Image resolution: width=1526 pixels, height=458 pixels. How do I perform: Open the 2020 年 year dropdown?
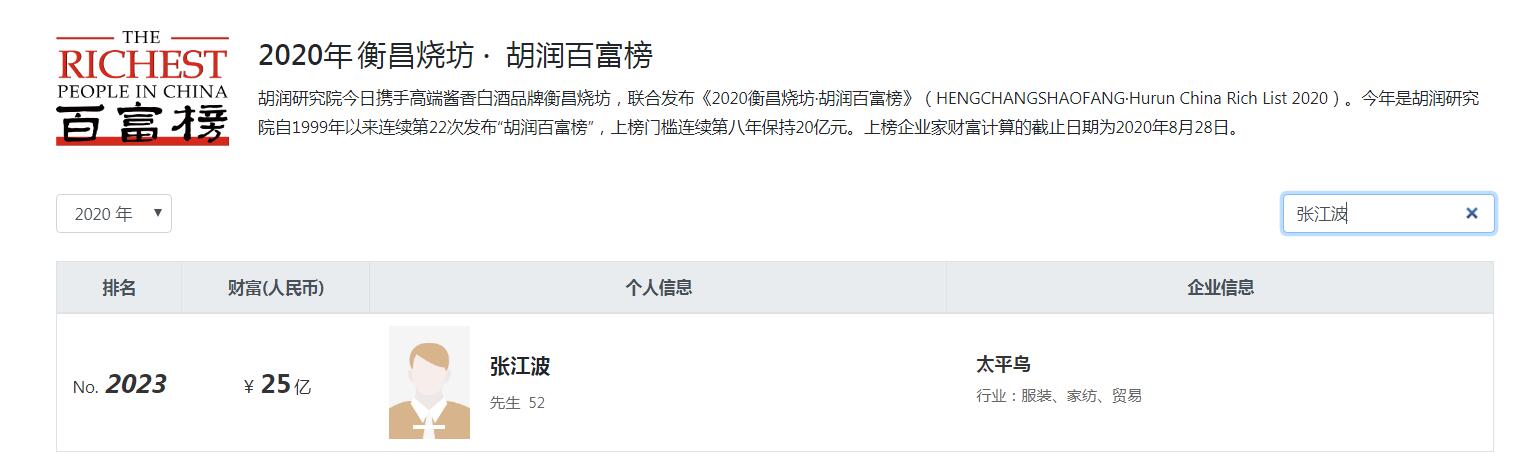[114, 214]
